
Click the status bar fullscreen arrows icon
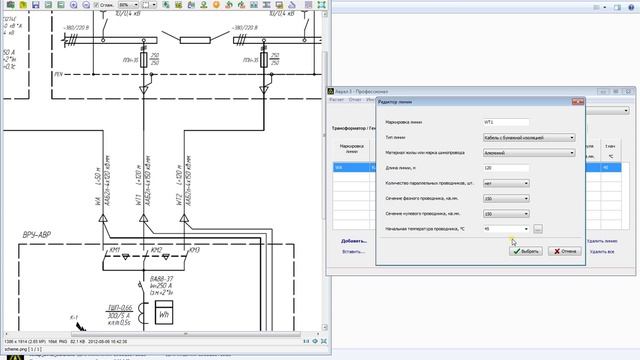tap(324, 341)
